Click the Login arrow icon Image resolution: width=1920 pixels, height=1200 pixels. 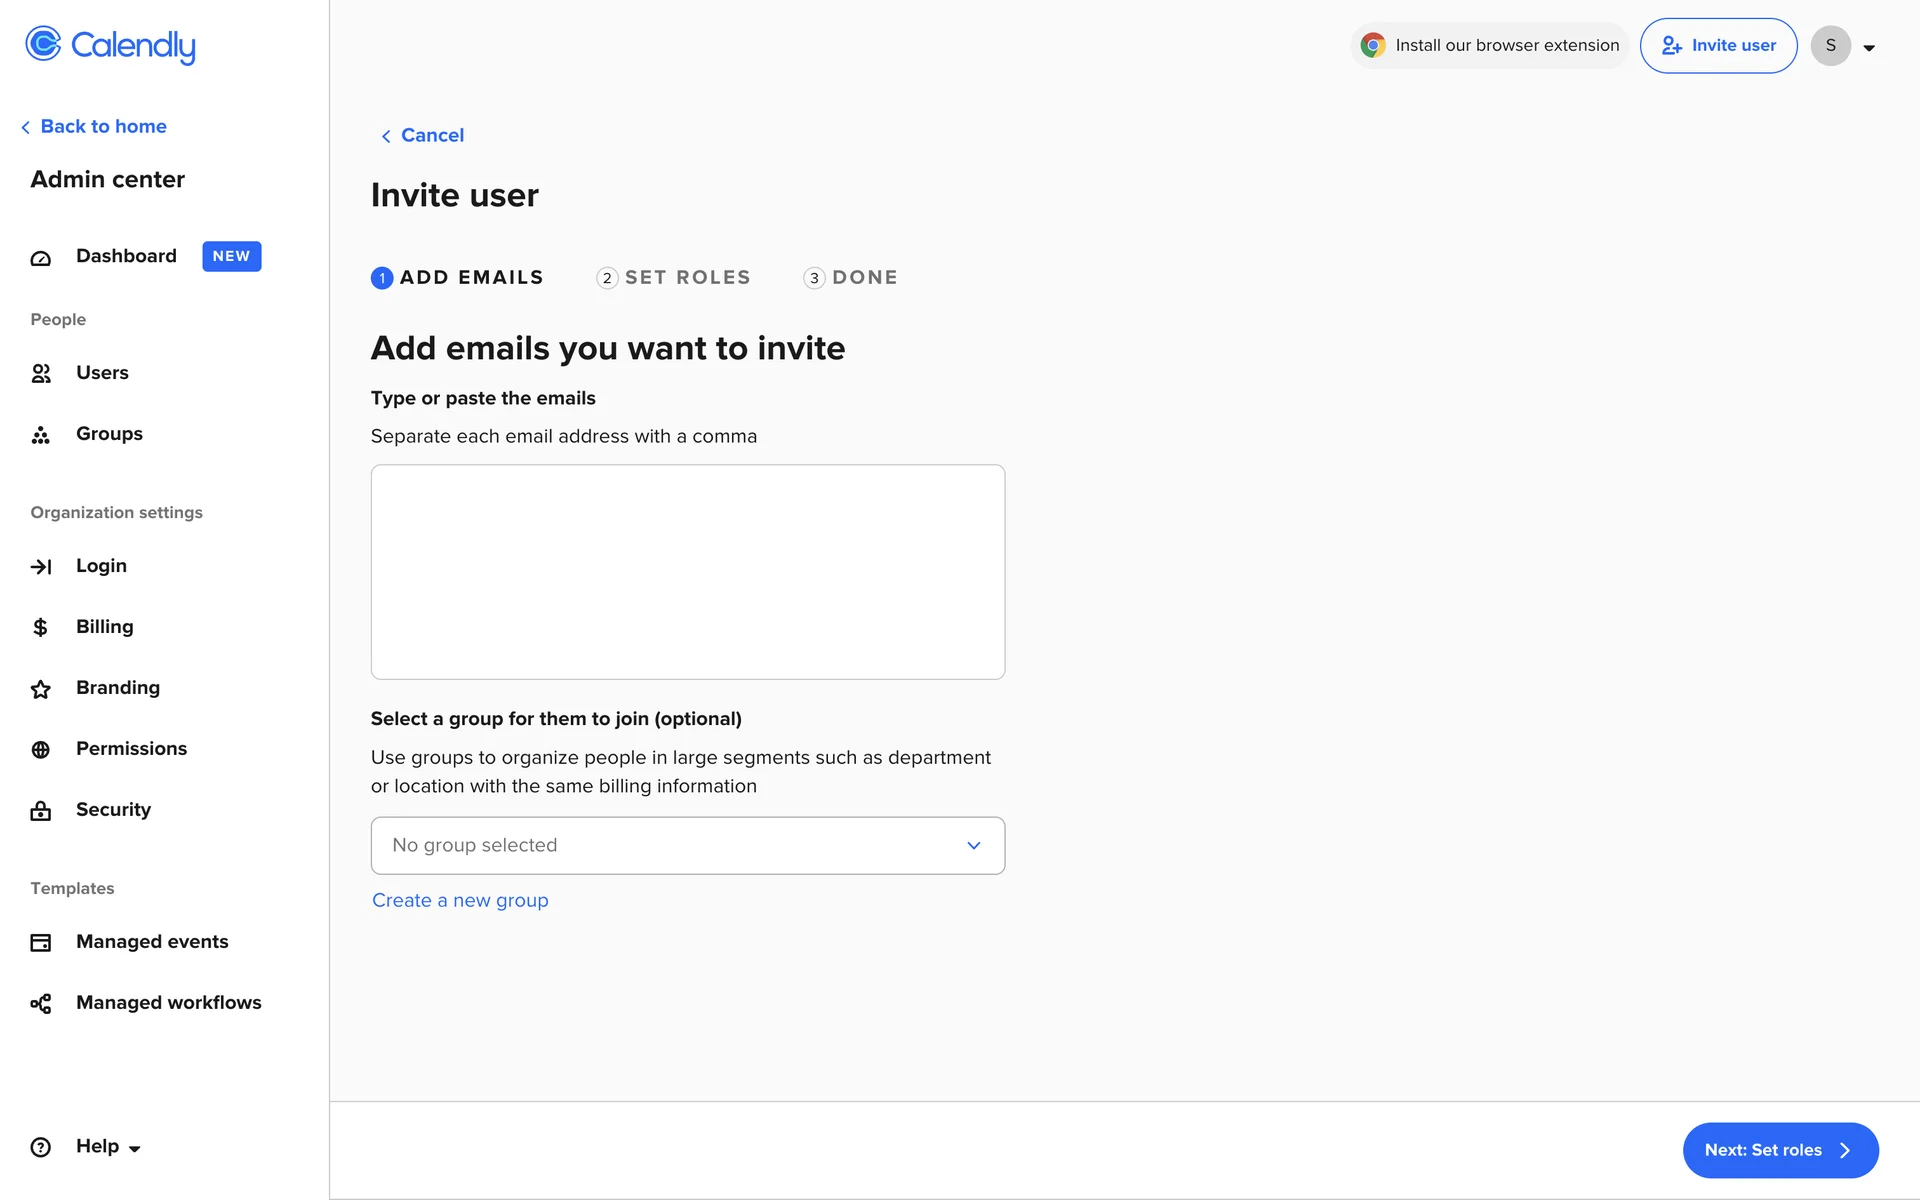[x=40, y=567]
